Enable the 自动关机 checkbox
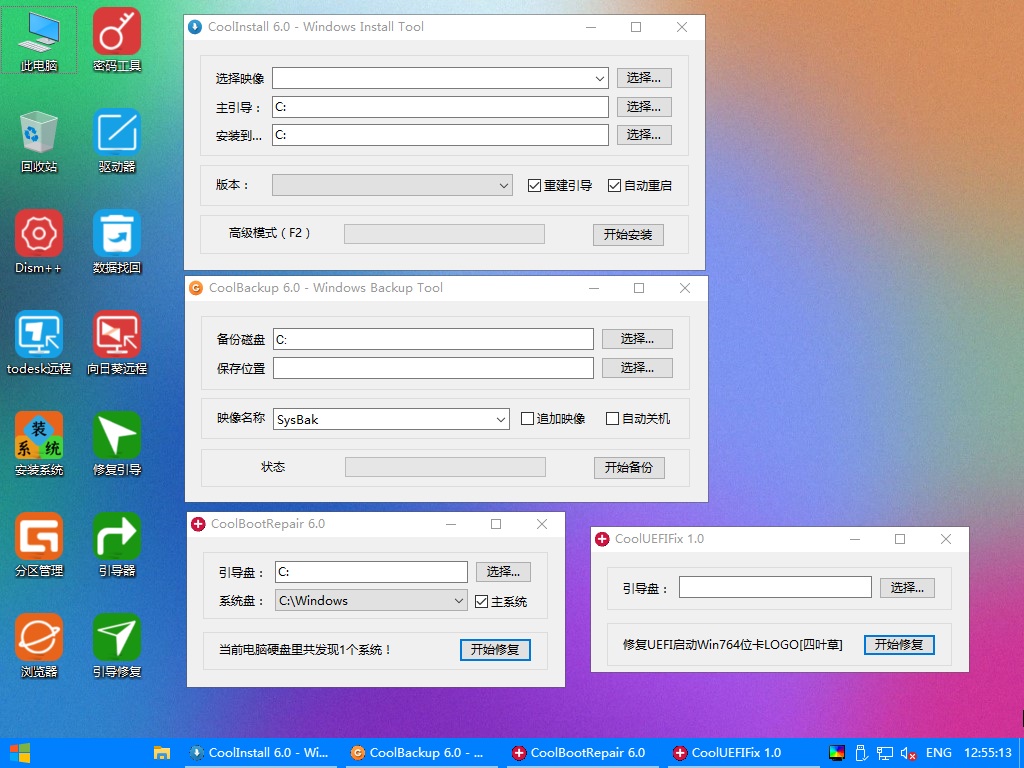 pyautogui.click(x=613, y=419)
